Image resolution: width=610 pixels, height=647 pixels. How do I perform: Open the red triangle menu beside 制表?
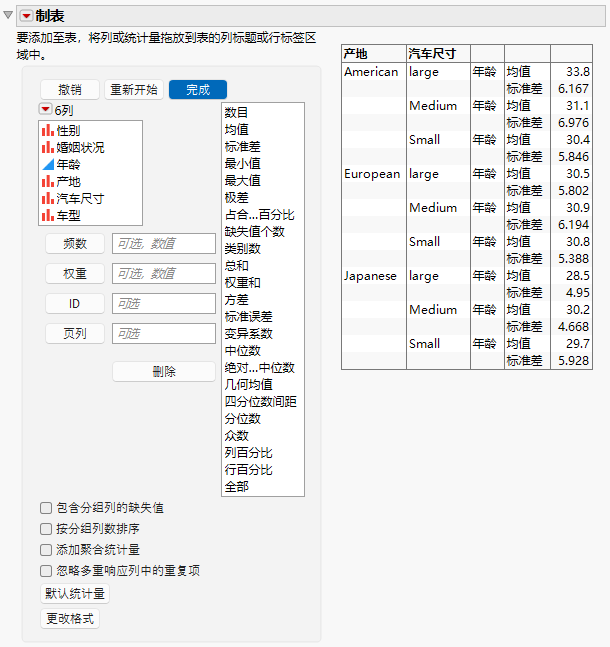coord(26,16)
